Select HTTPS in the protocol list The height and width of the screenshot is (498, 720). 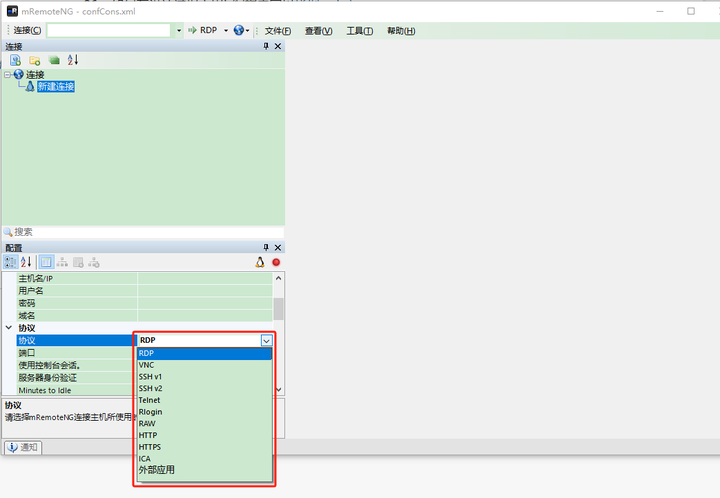[205, 447]
